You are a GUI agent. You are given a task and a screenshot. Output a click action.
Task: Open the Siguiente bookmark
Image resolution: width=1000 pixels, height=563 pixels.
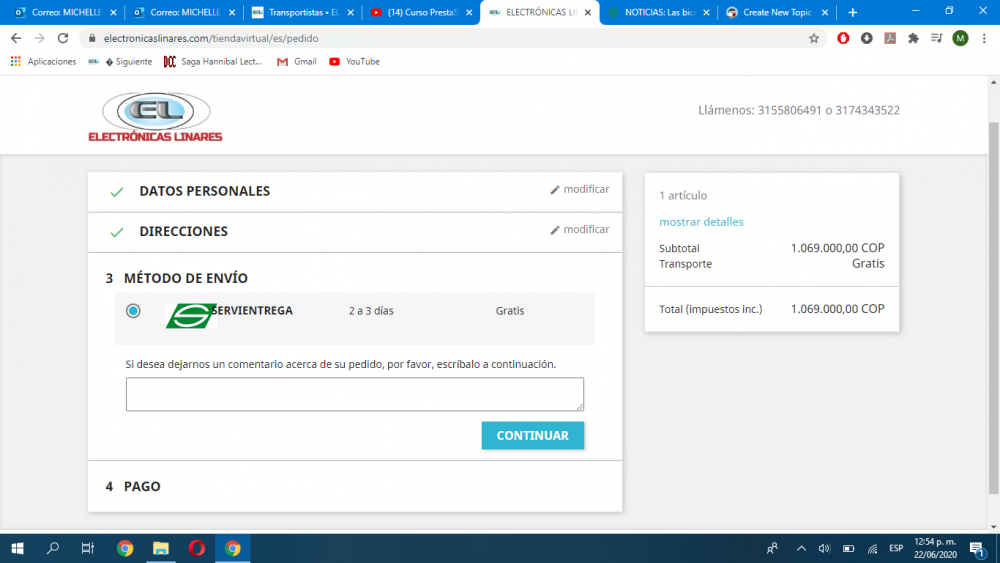click(120, 62)
